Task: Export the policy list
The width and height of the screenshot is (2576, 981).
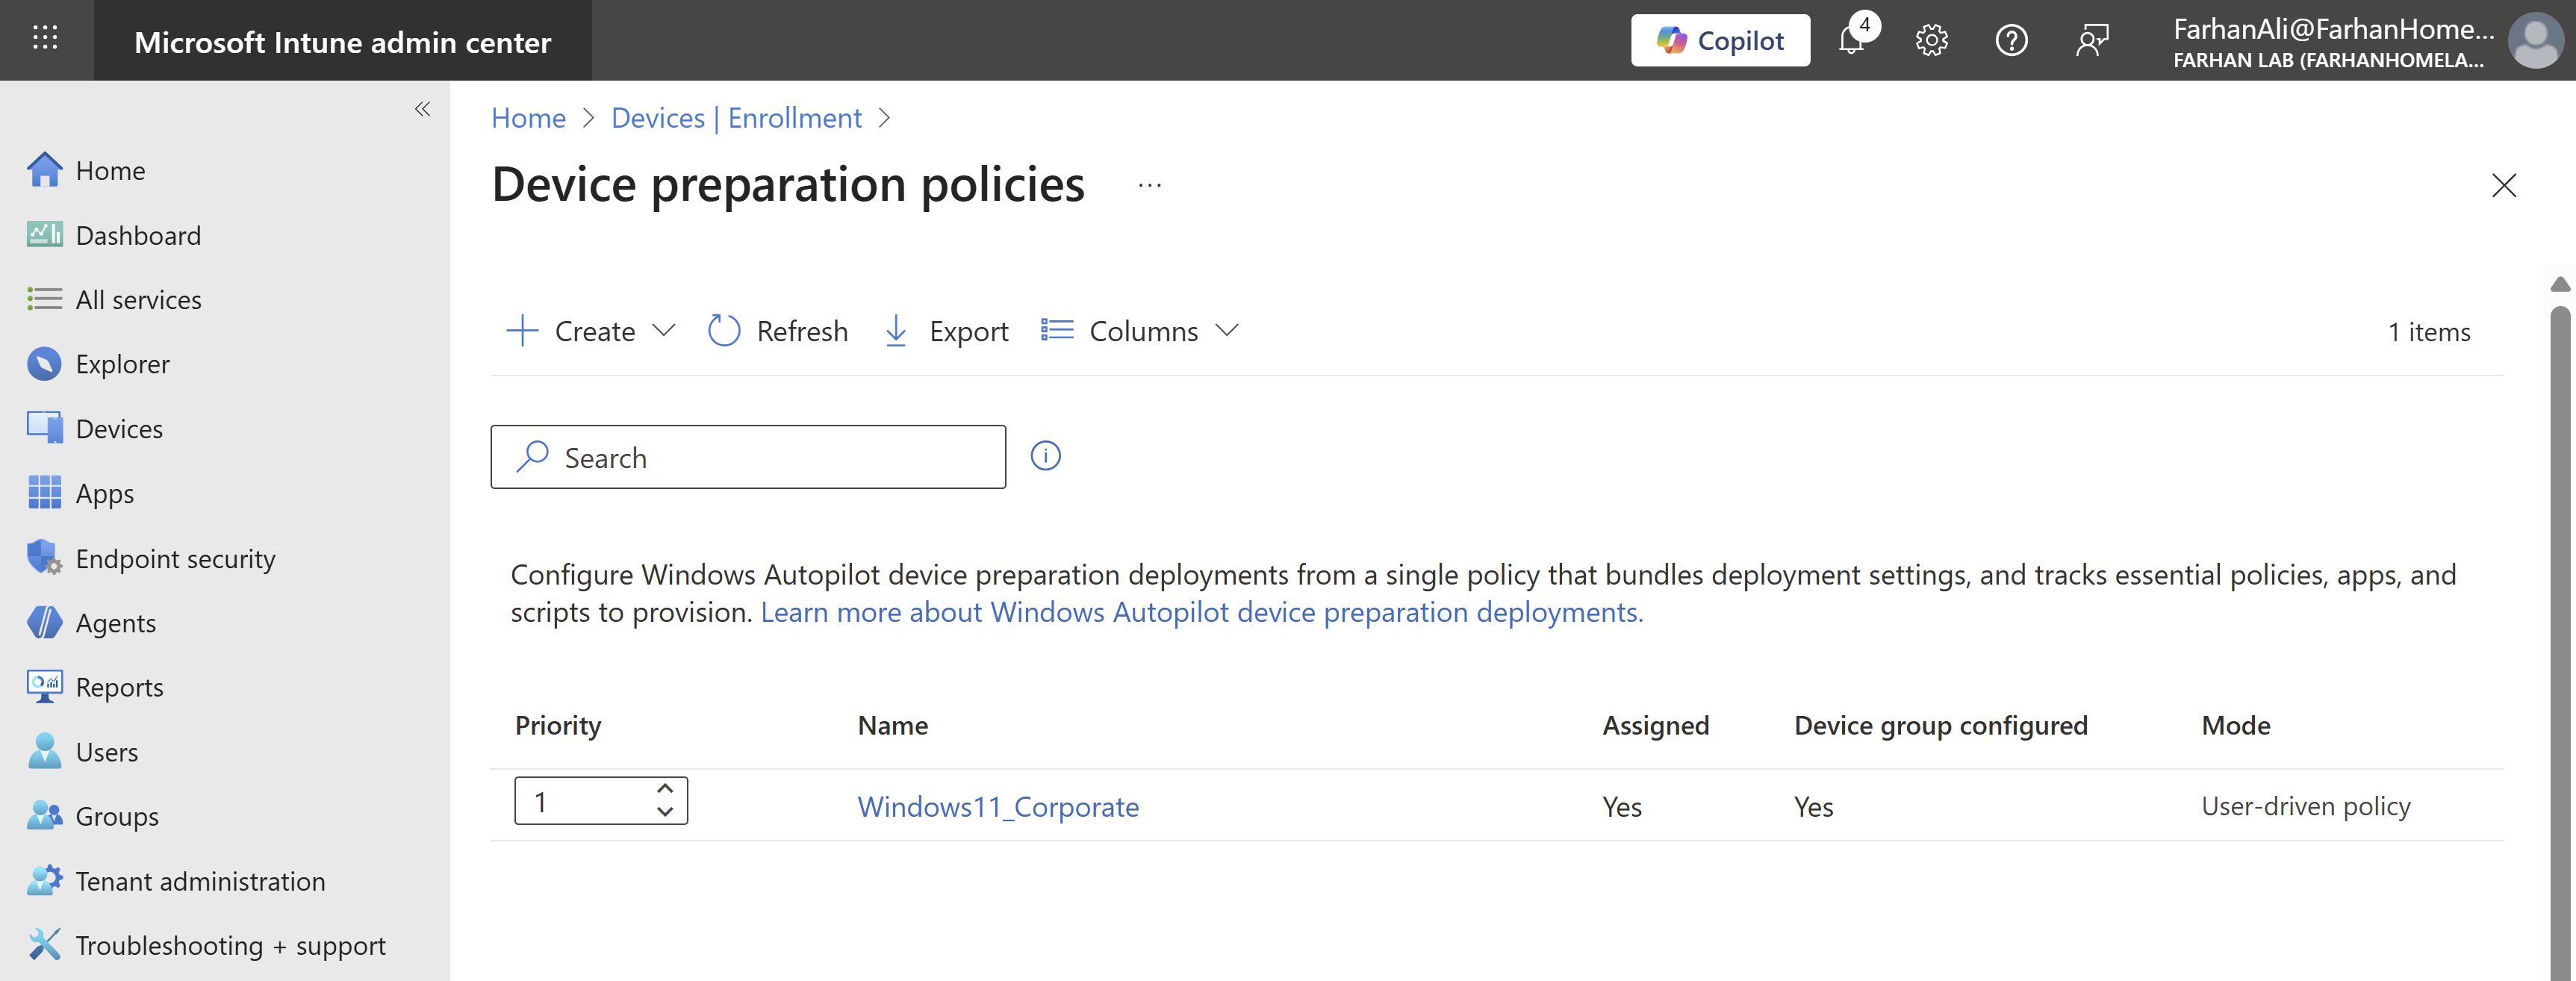Action: [x=946, y=331]
